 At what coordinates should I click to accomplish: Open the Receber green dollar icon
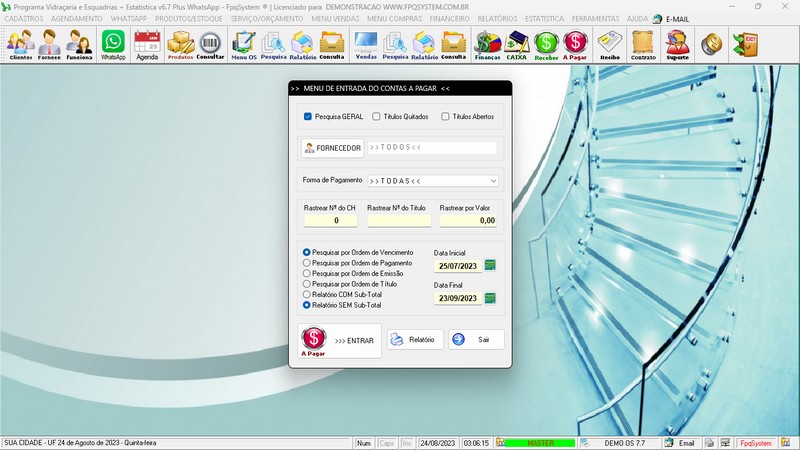[x=546, y=45]
